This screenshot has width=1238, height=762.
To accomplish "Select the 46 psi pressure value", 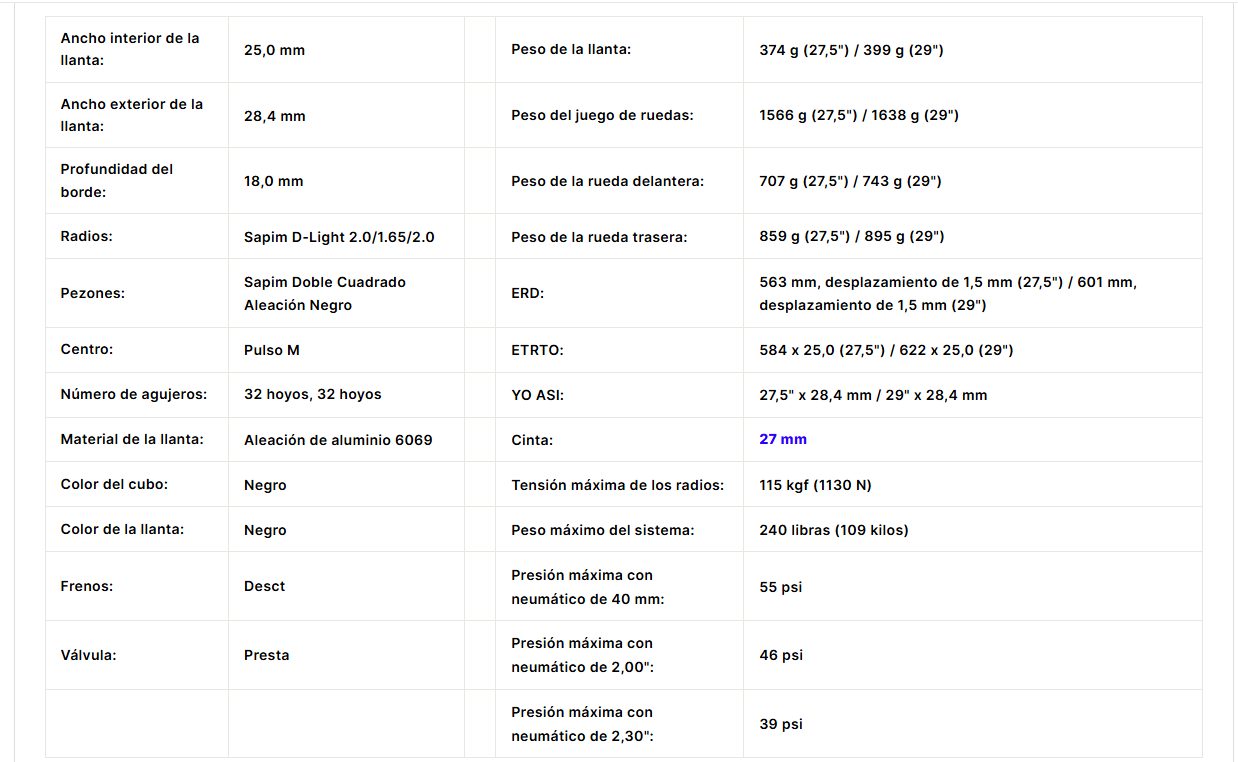I will [781, 655].
